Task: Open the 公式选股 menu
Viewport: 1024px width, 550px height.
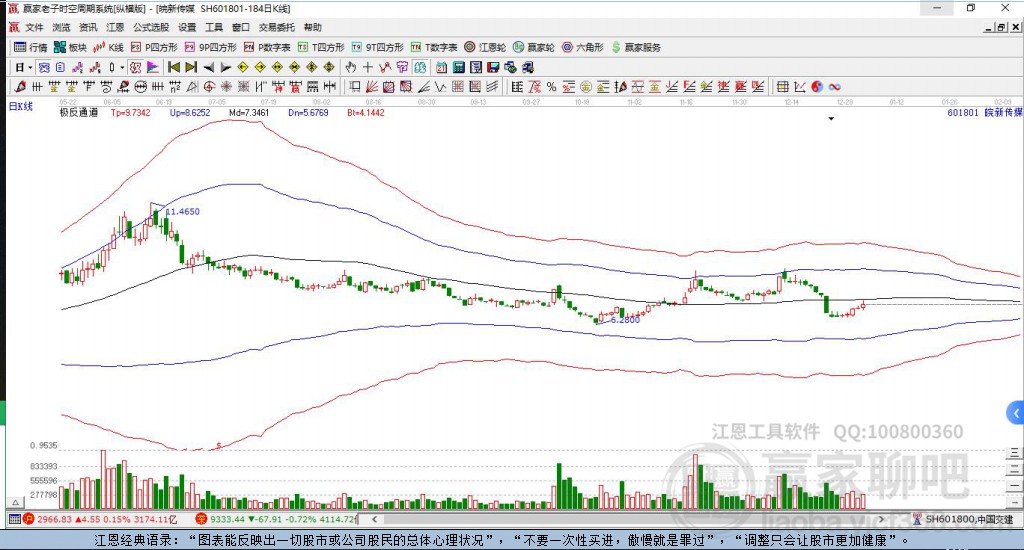Action: (151, 27)
